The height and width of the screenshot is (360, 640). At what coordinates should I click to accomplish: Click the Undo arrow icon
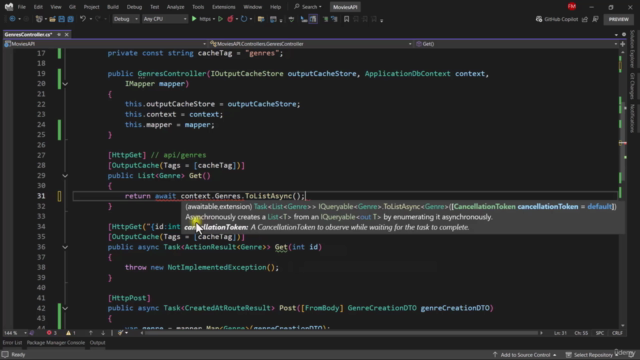(x=83, y=19)
